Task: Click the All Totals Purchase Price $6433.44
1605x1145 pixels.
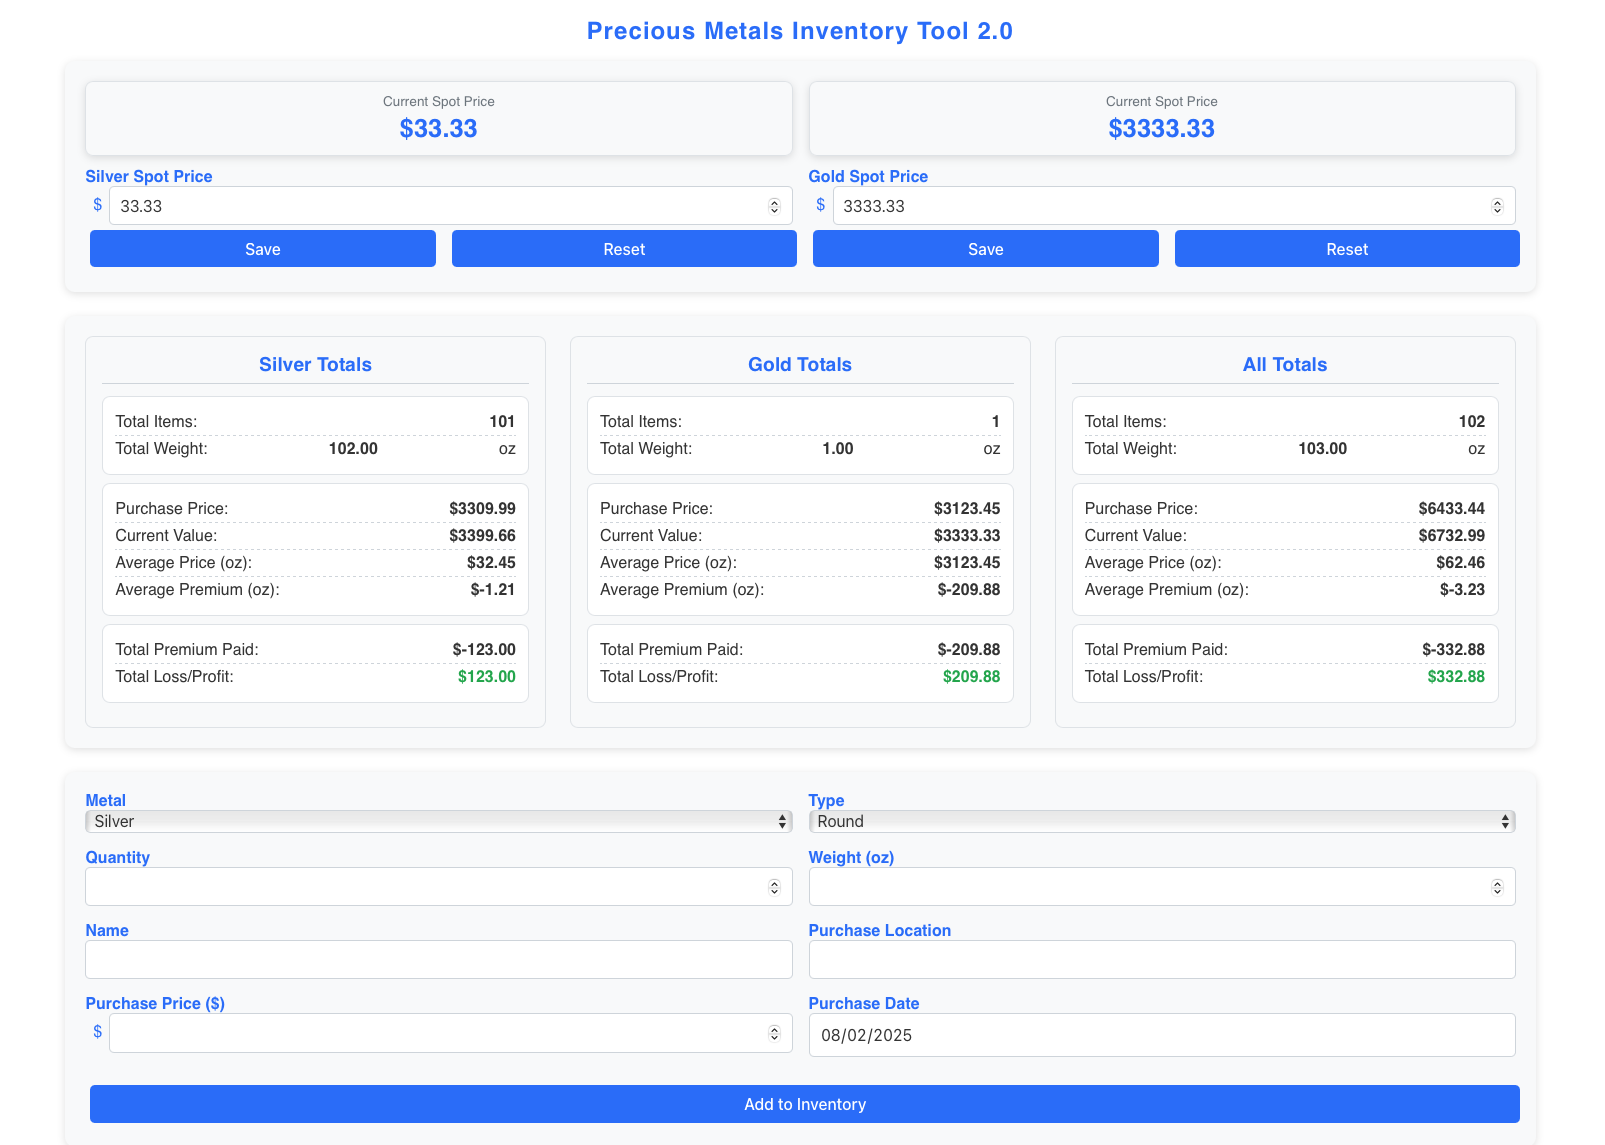Action: pyautogui.click(x=1451, y=509)
